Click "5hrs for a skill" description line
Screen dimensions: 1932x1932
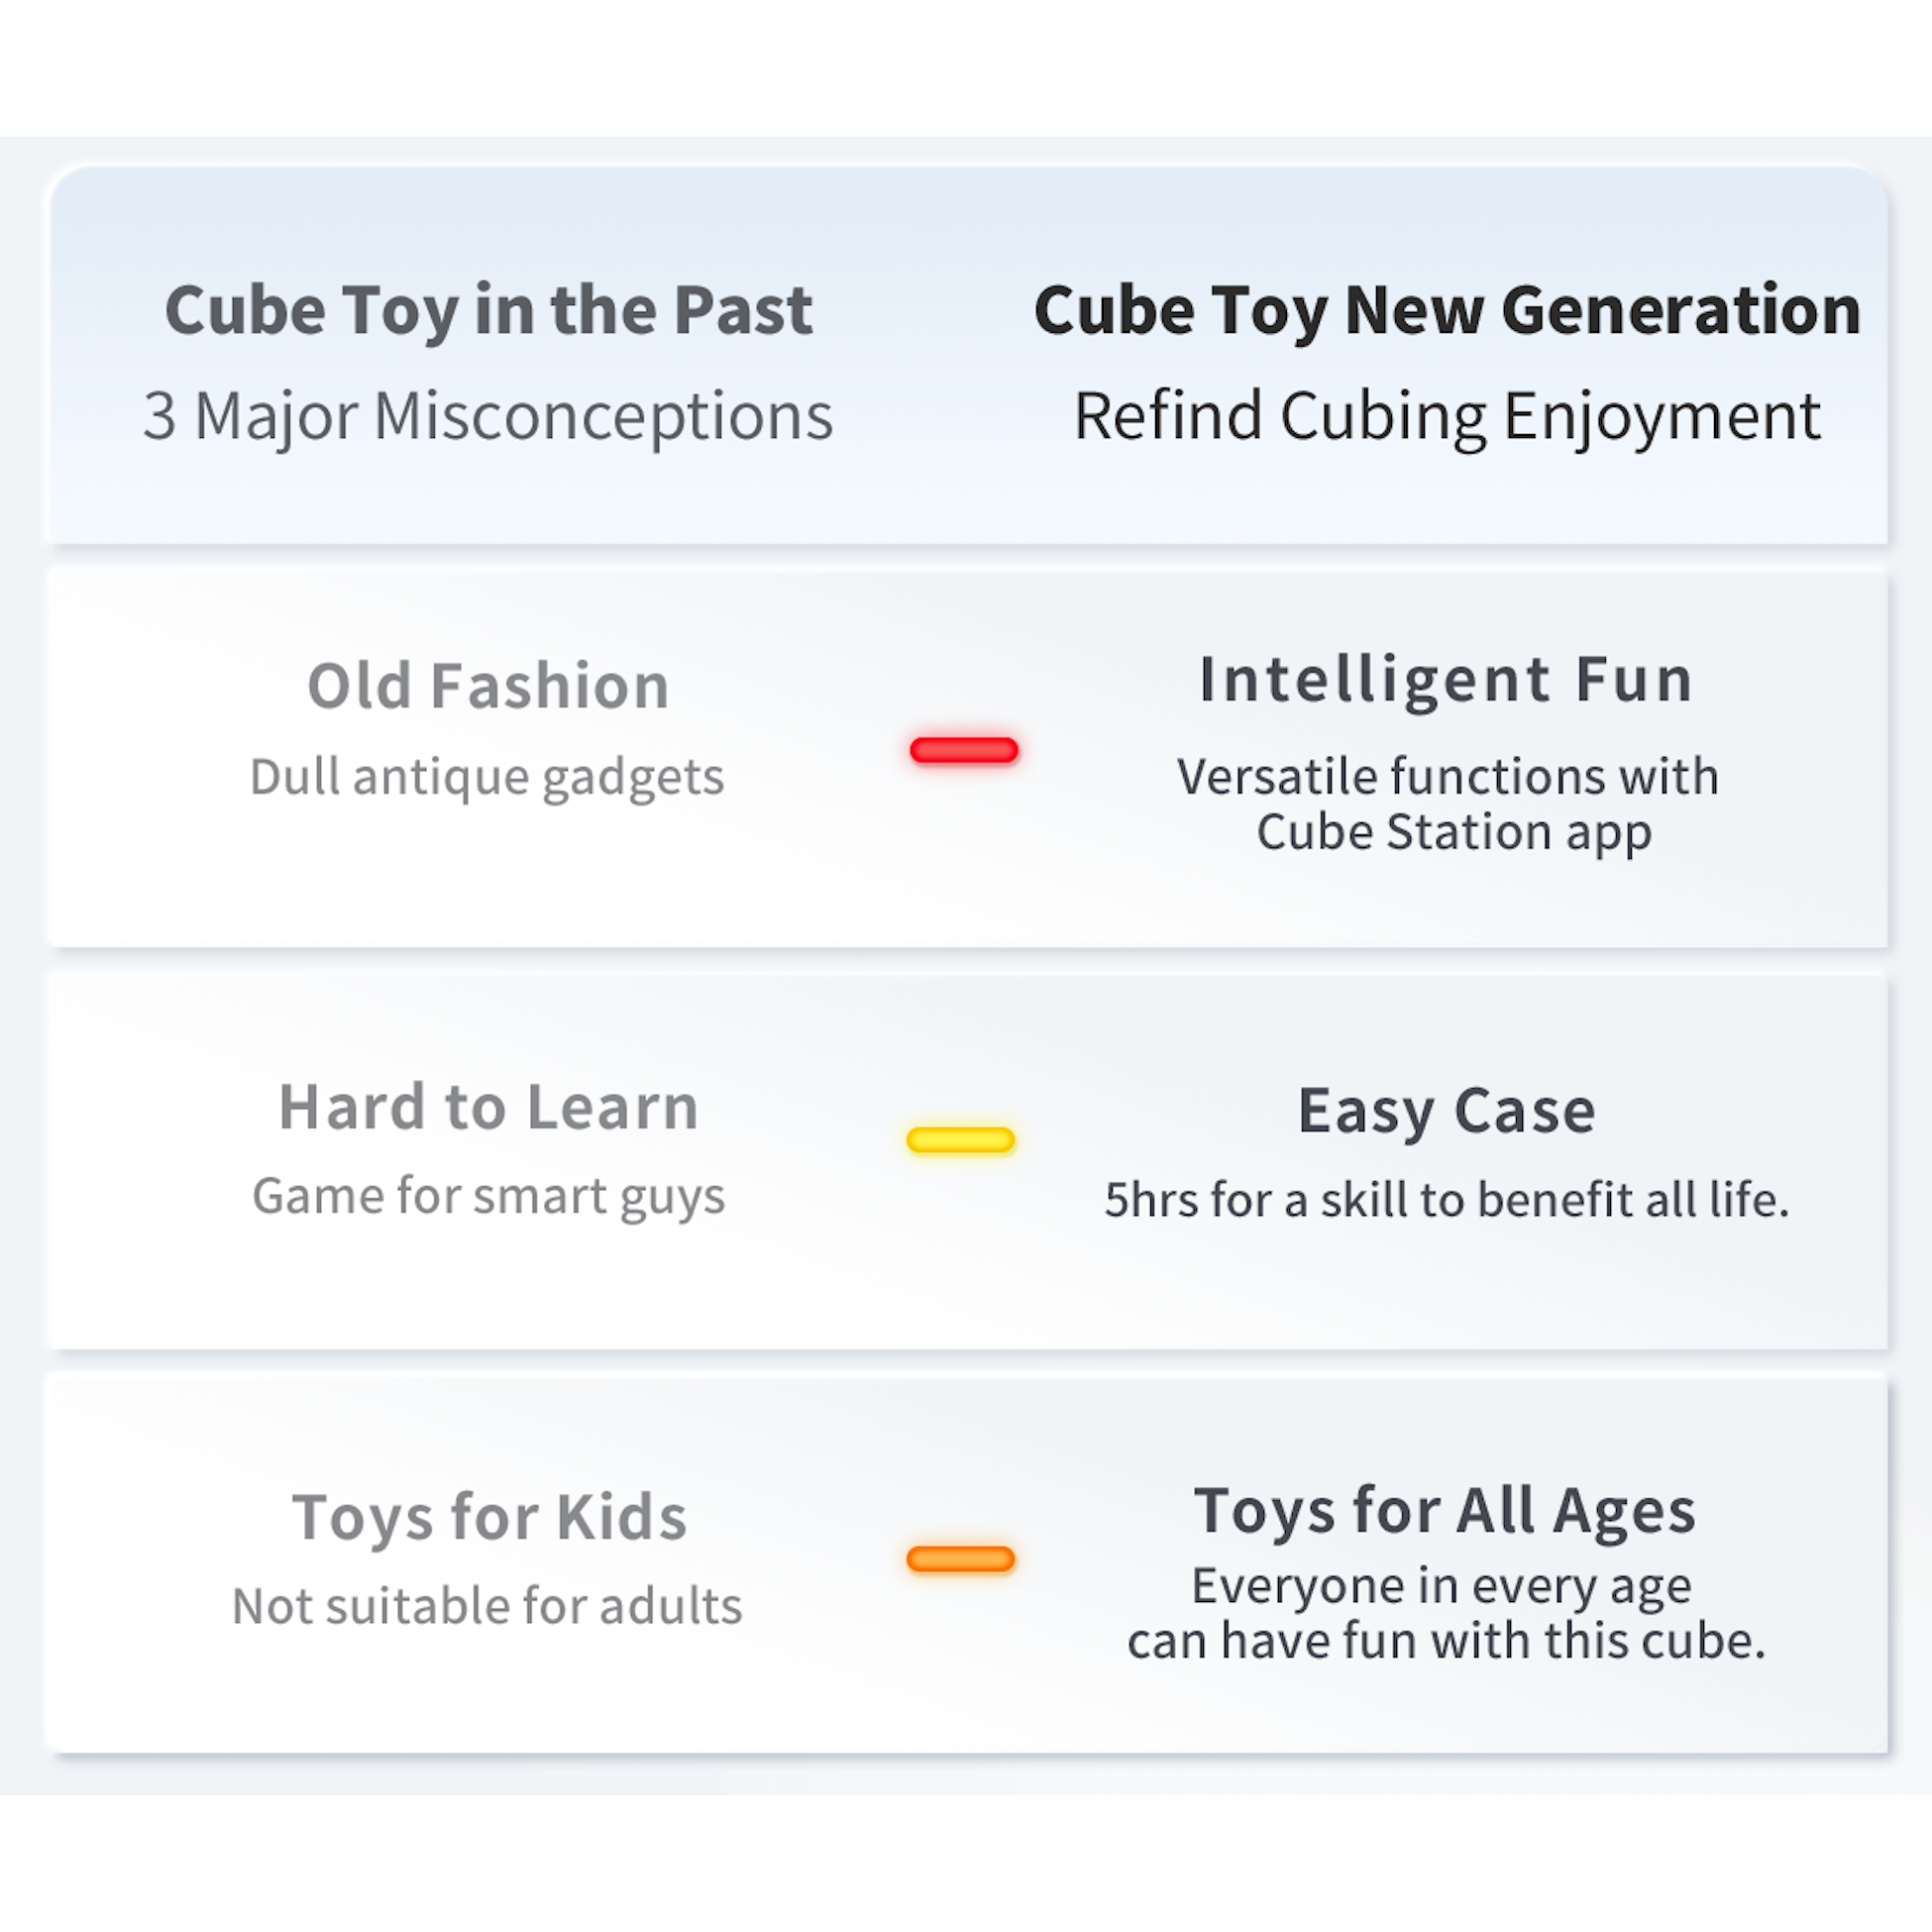click(x=1446, y=1200)
